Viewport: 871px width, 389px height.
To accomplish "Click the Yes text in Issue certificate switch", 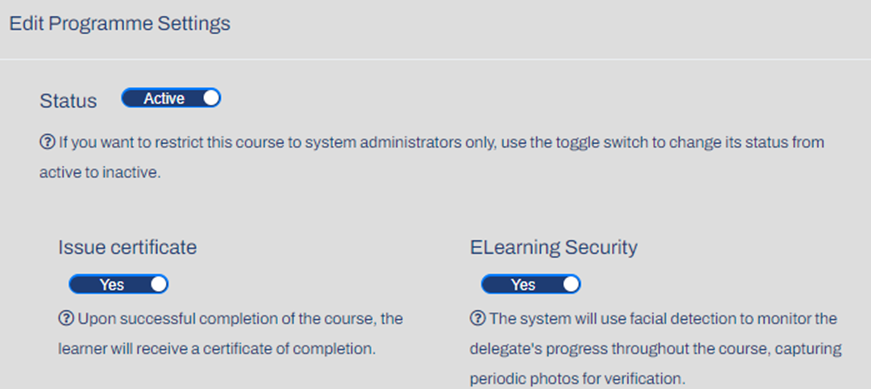I will [112, 285].
